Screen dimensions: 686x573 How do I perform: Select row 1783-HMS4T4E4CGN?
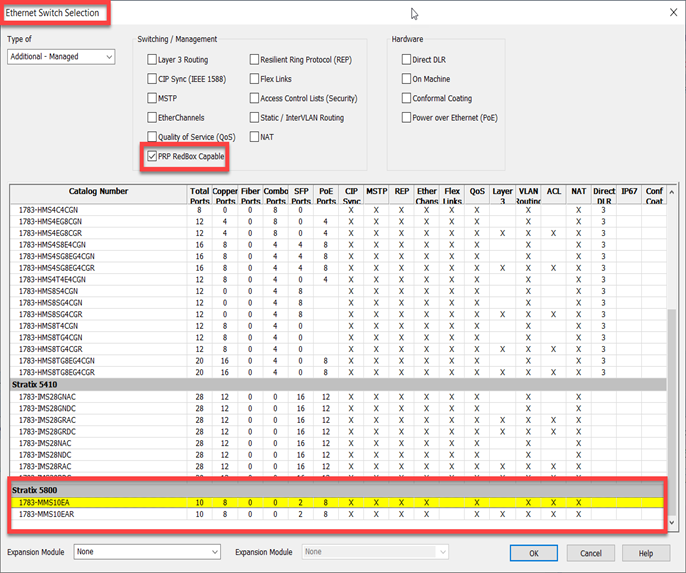point(337,280)
